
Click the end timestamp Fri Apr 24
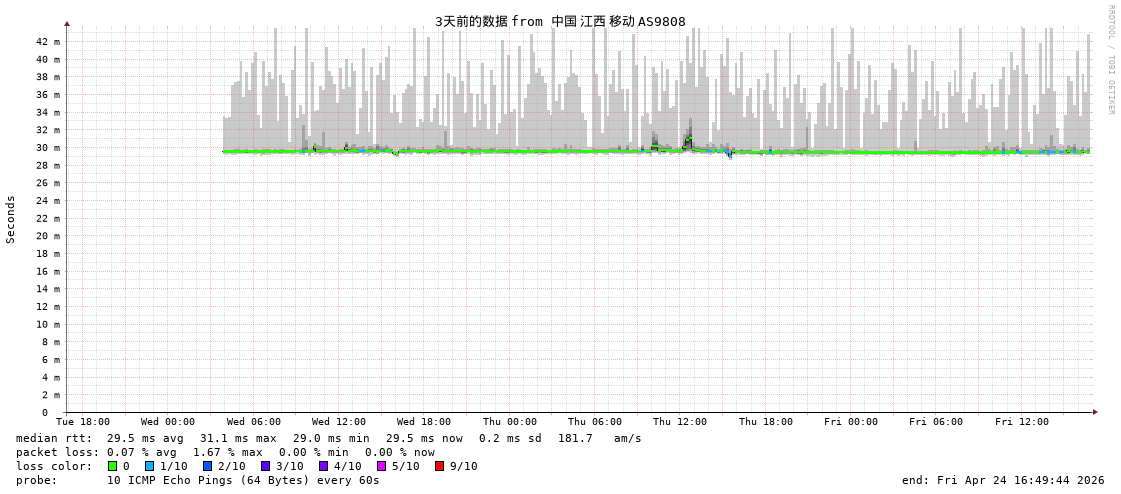point(1003,480)
